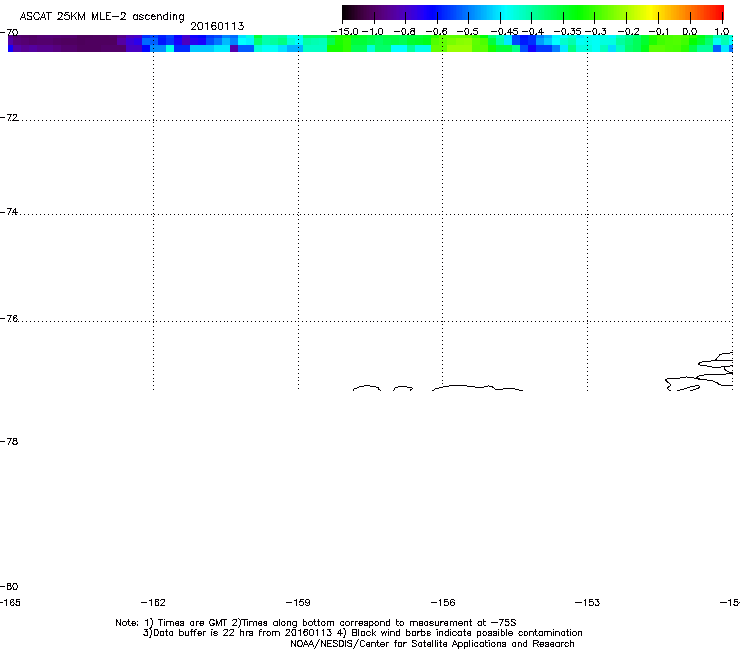Select the -76 latitude axis label
Viewport: 740px width, 650px height.
pyautogui.click(x=9, y=319)
